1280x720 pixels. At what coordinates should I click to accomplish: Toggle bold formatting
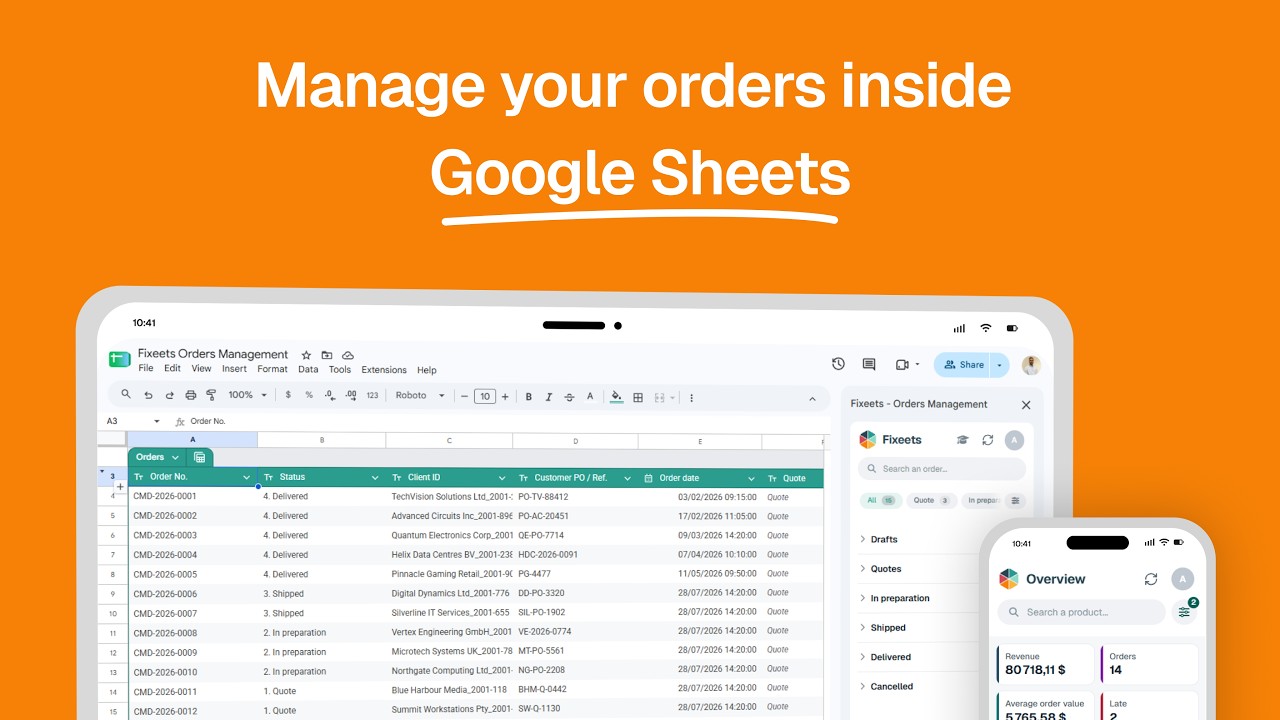[x=528, y=397]
